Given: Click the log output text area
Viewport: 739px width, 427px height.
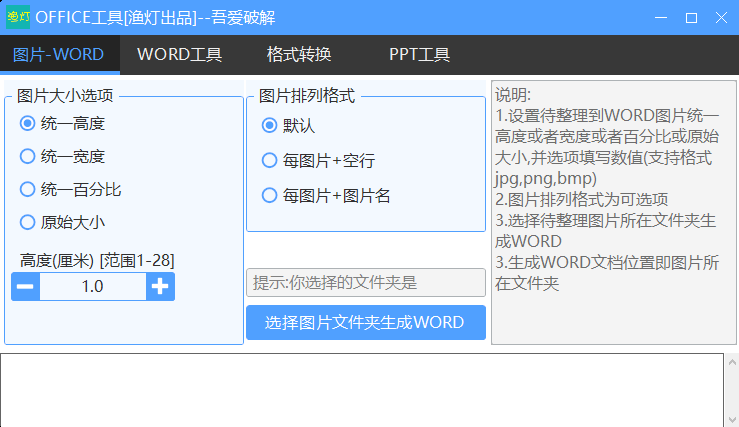Looking at the screenshot, I should tap(362, 390).
